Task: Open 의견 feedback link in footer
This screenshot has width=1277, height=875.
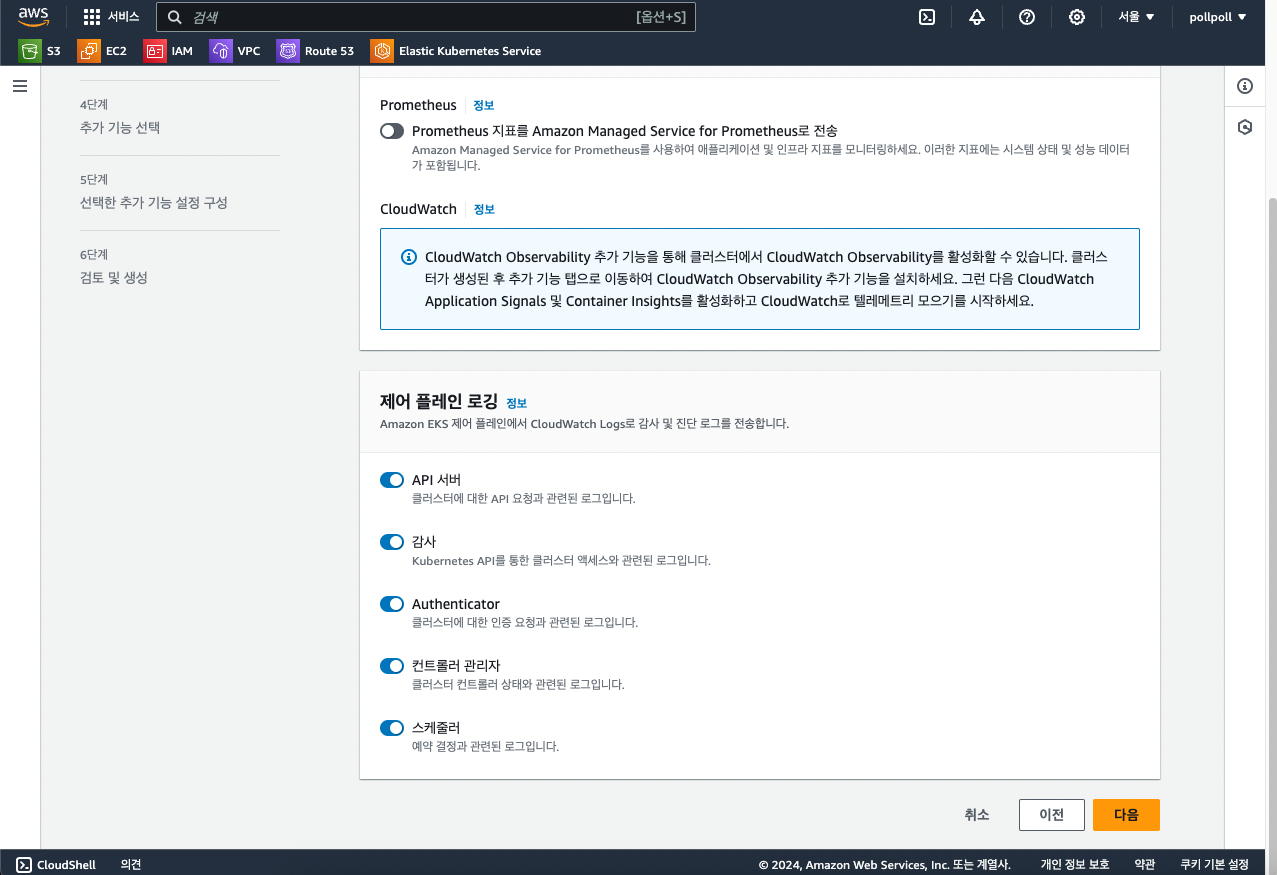Action: point(131,864)
